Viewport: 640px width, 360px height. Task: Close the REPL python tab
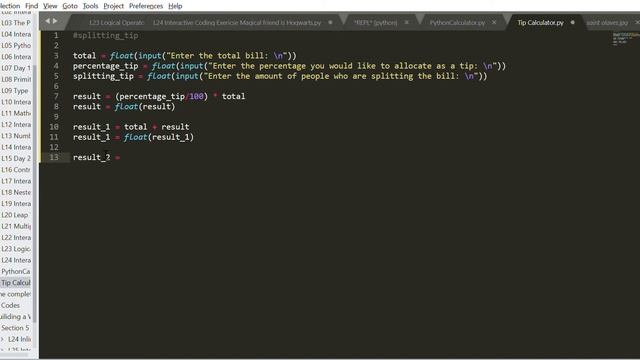point(407,22)
